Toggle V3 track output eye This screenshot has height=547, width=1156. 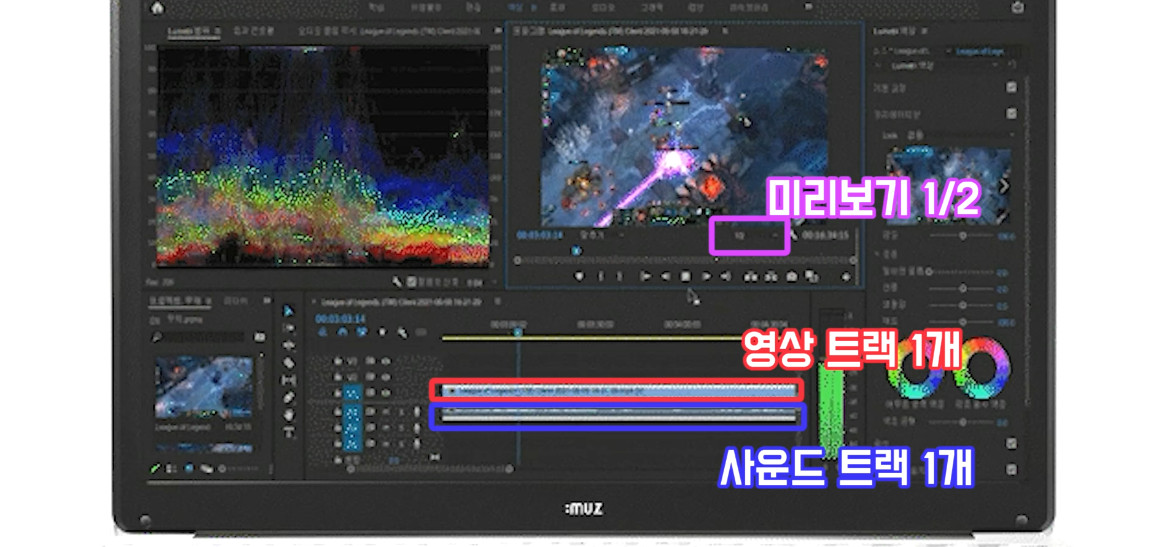coord(385,360)
